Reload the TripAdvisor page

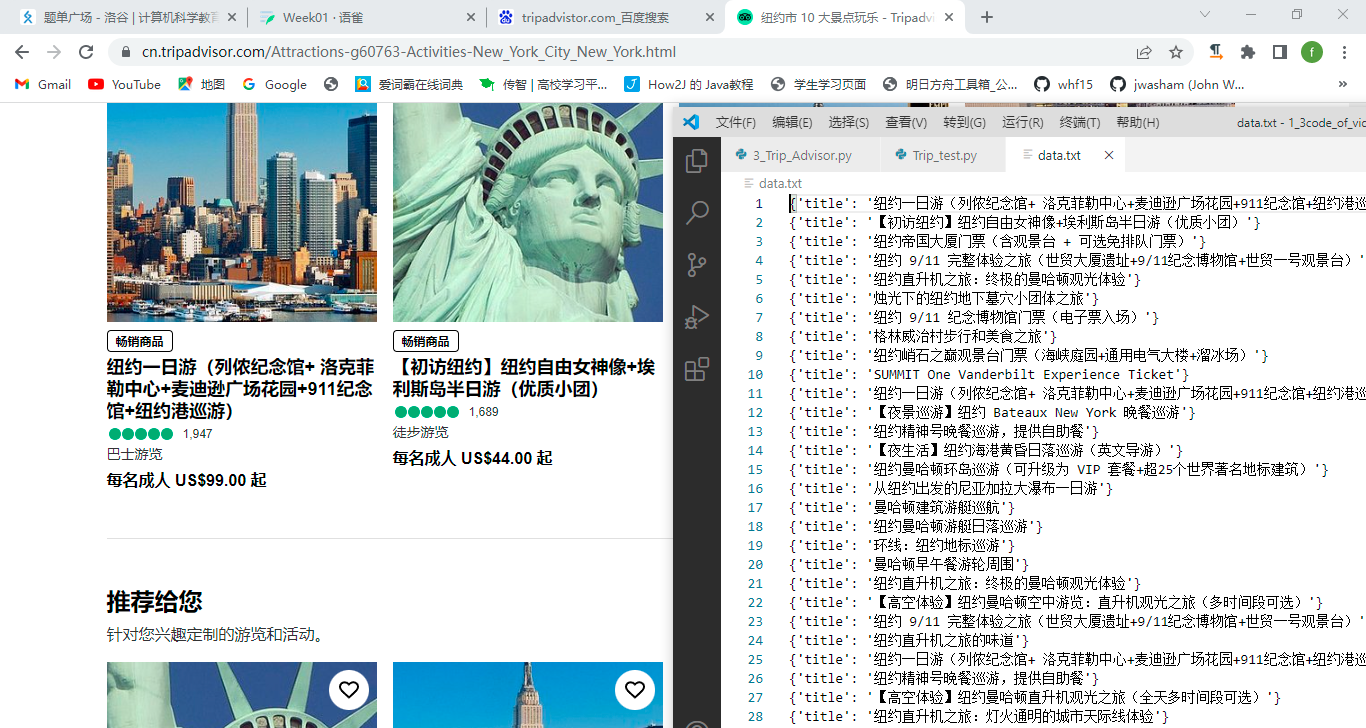pos(86,52)
